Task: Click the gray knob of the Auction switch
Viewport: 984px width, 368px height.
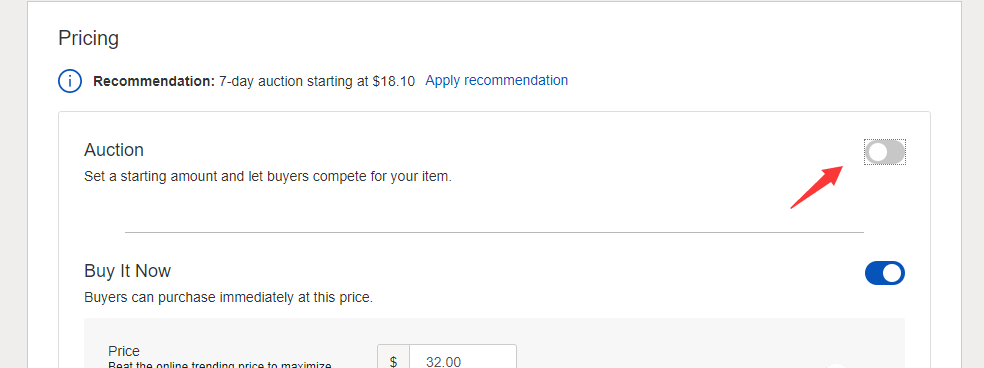Action: coord(878,153)
